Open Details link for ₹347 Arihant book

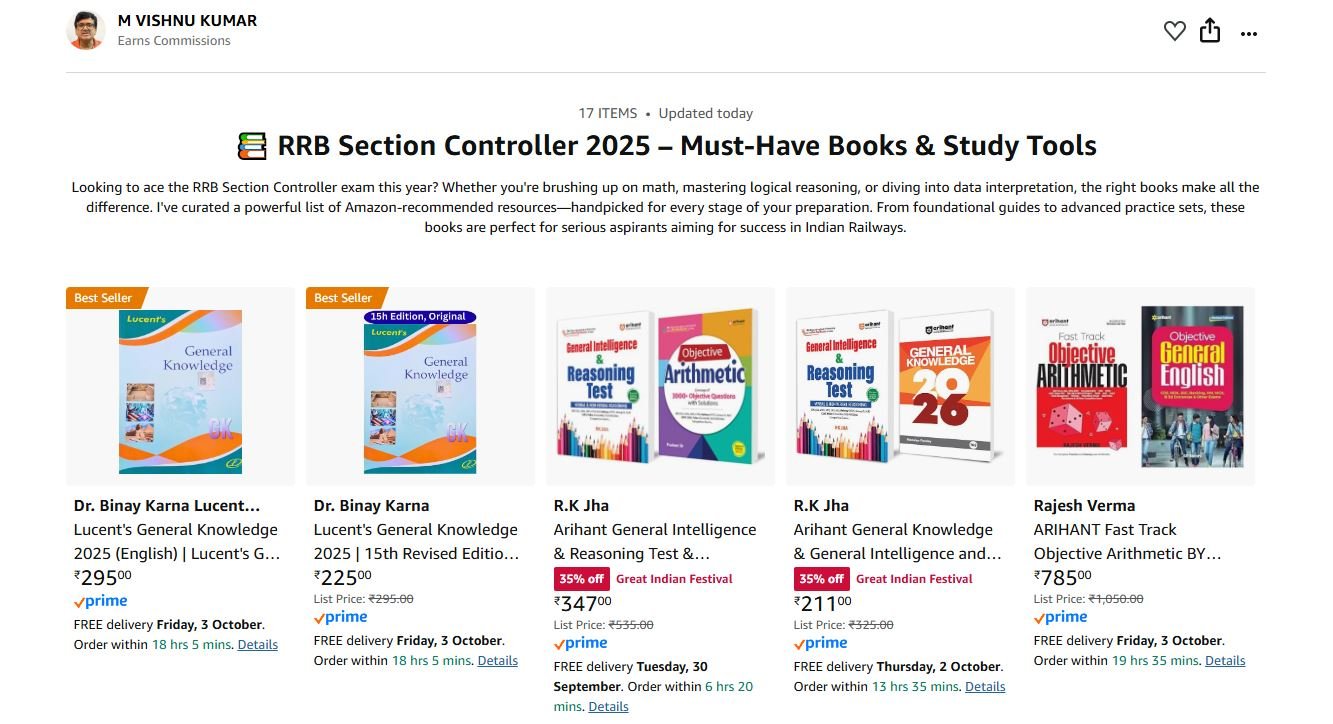608,707
